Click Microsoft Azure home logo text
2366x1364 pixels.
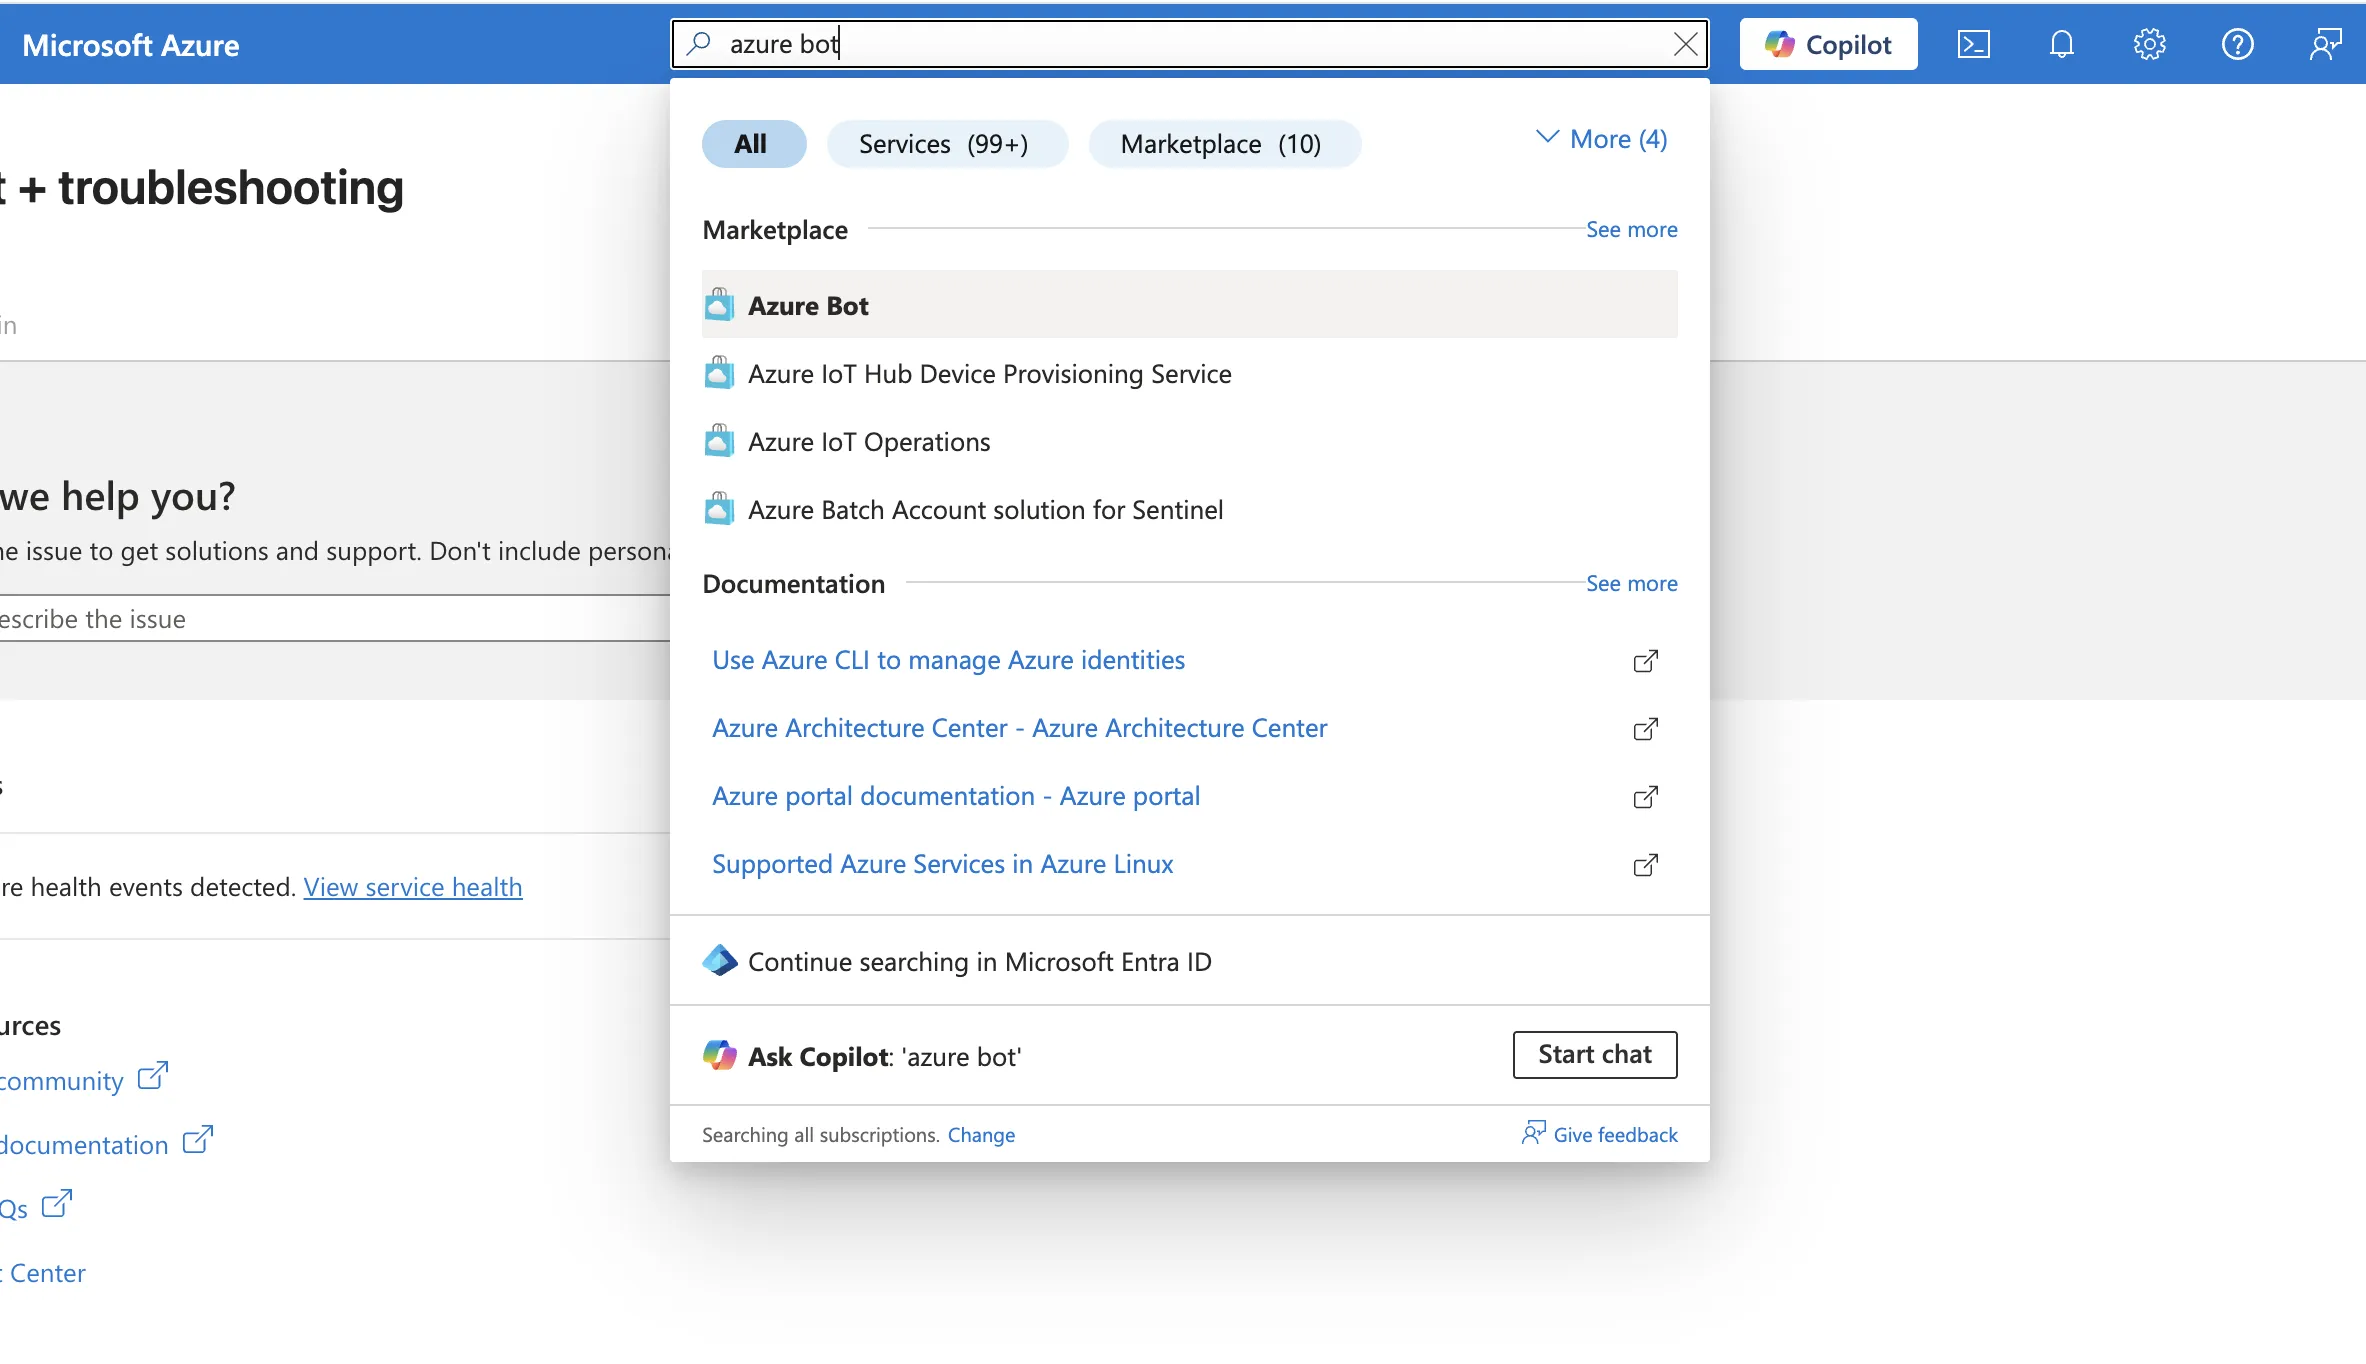(131, 45)
